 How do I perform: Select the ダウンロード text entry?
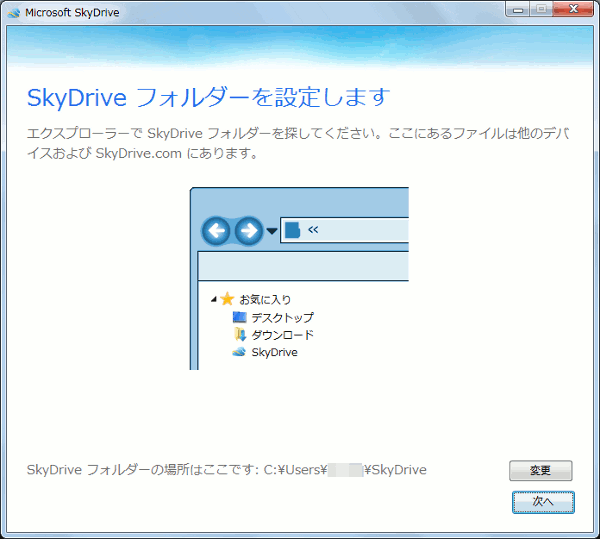coord(282,335)
